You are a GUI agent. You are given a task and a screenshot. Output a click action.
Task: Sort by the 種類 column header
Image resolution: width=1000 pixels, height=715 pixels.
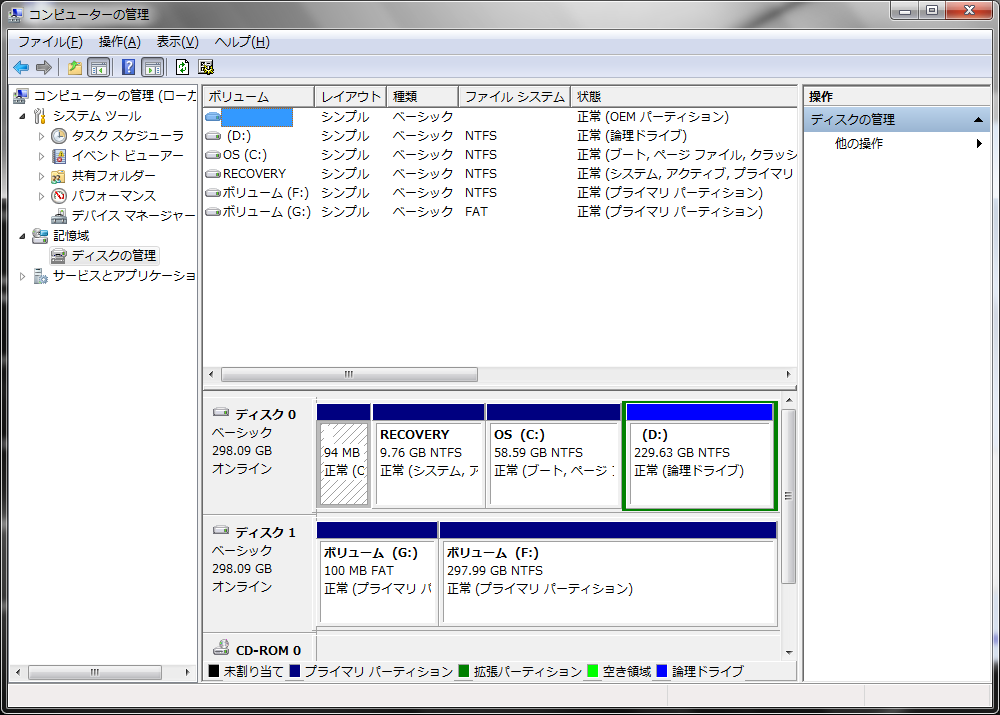point(423,97)
